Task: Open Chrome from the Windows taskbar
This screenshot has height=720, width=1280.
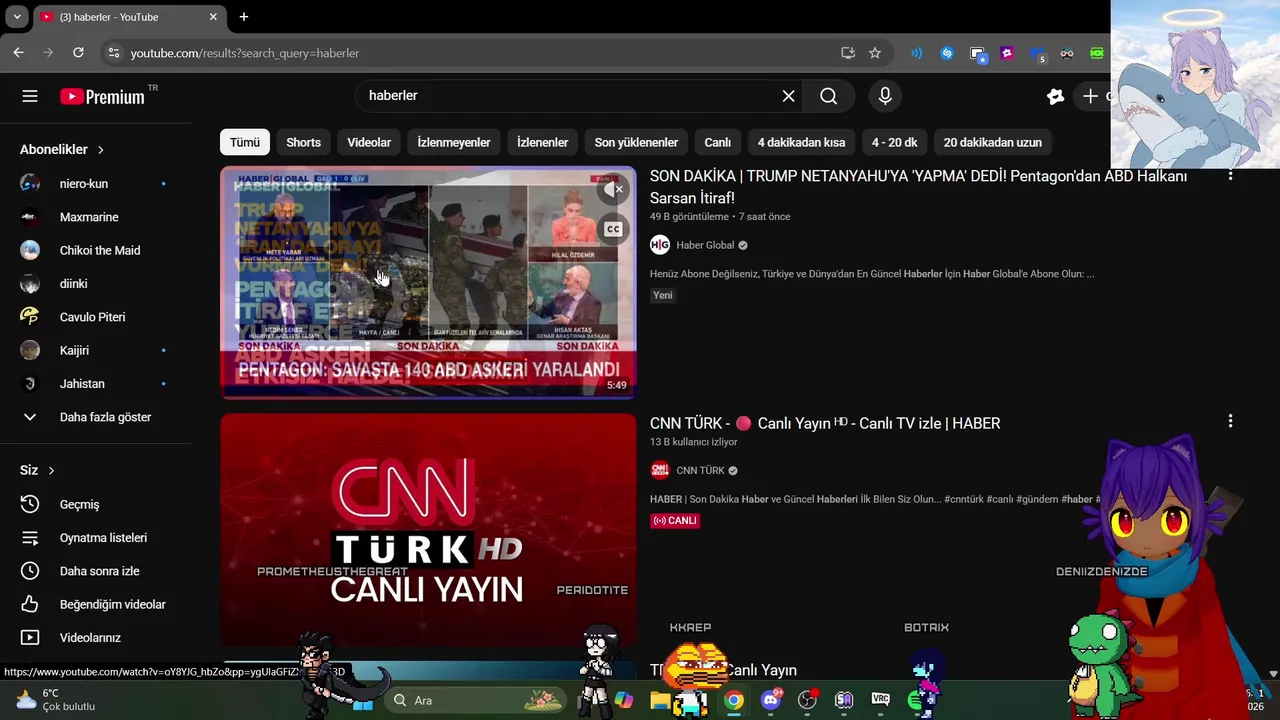Action: (734, 700)
